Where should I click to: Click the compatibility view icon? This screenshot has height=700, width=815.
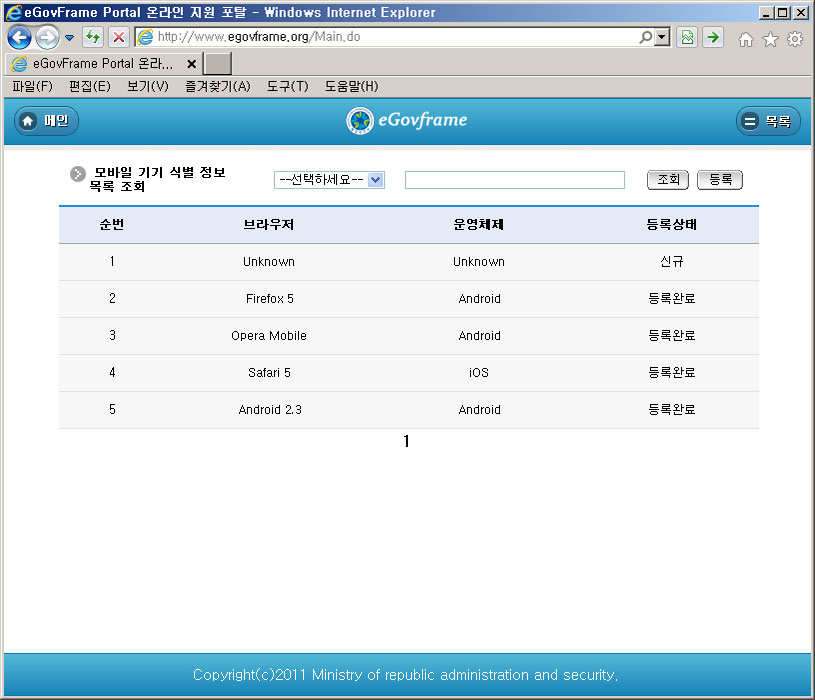(x=687, y=38)
